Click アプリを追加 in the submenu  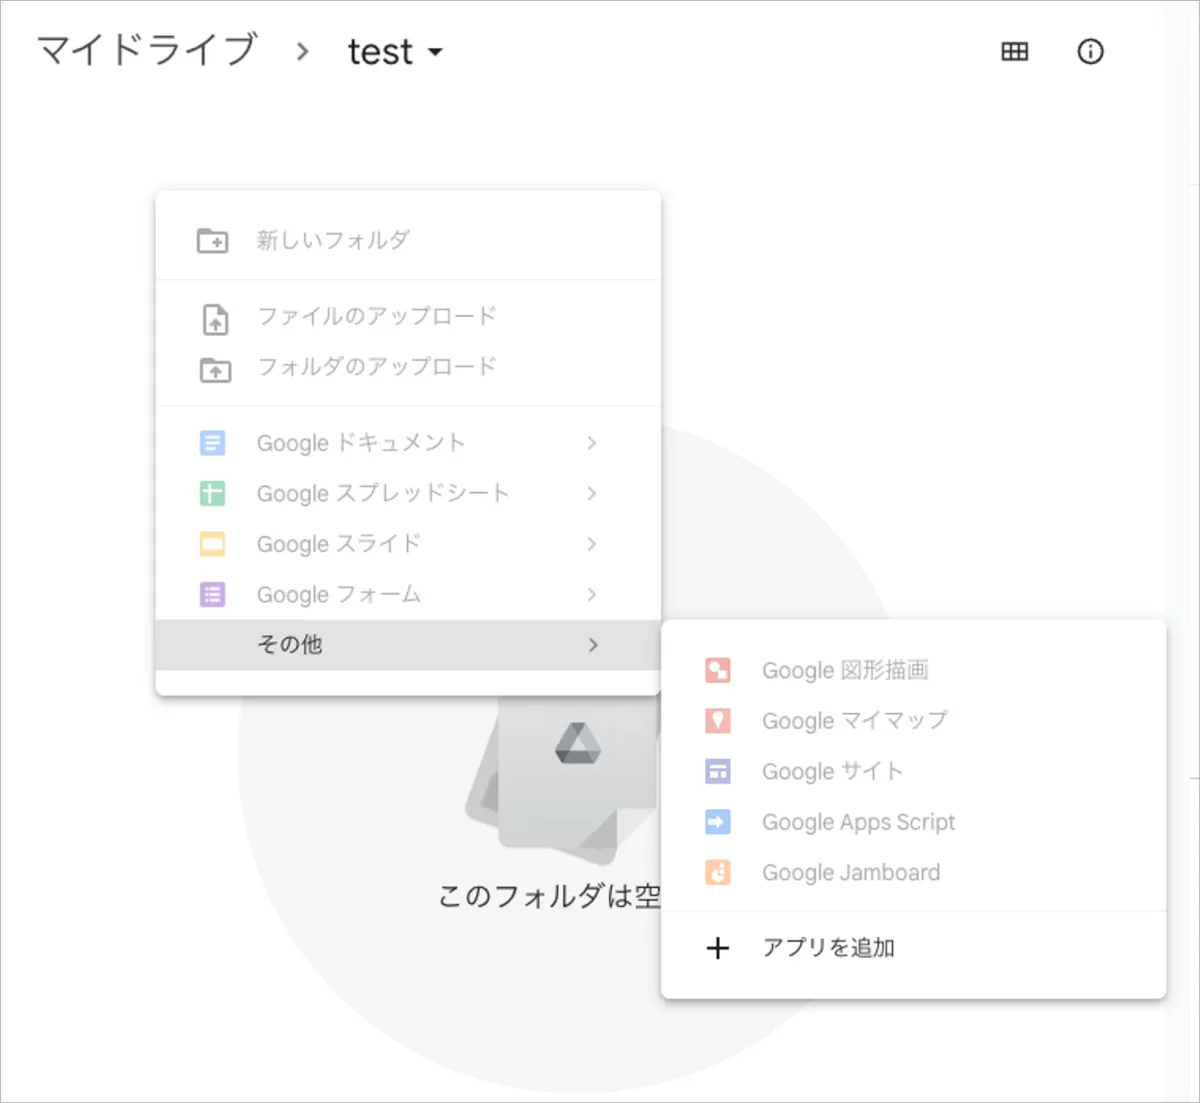click(828, 948)
